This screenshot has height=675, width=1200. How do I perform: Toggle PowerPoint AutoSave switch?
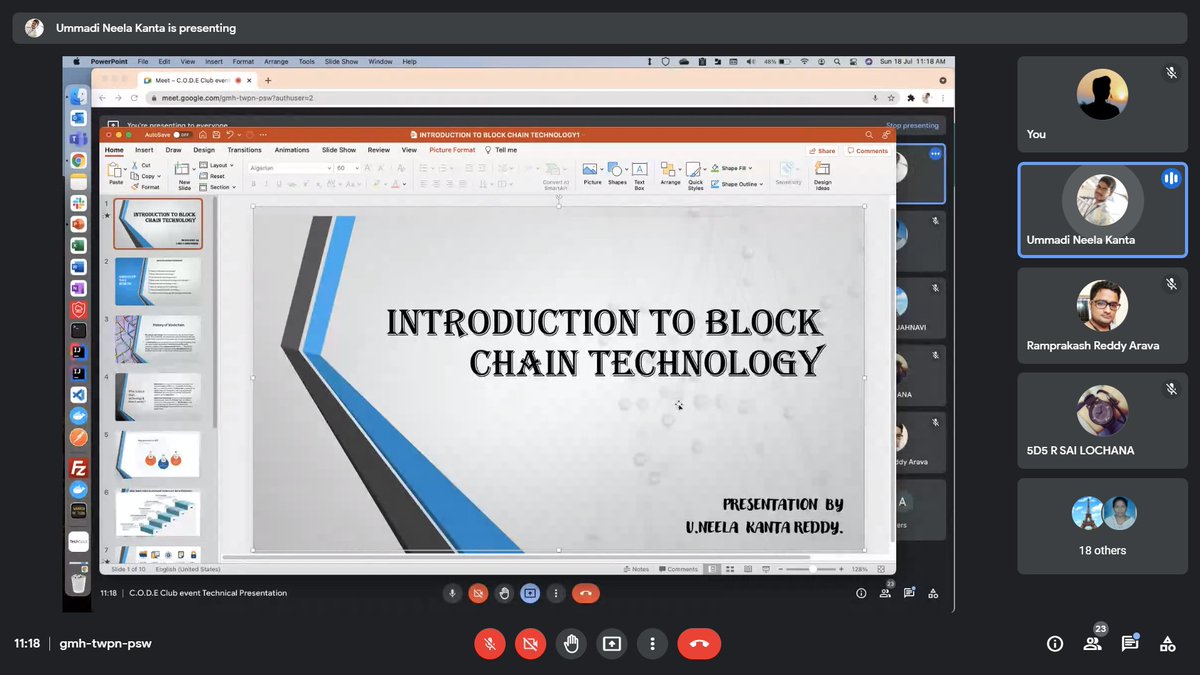(x=181, y=134)
